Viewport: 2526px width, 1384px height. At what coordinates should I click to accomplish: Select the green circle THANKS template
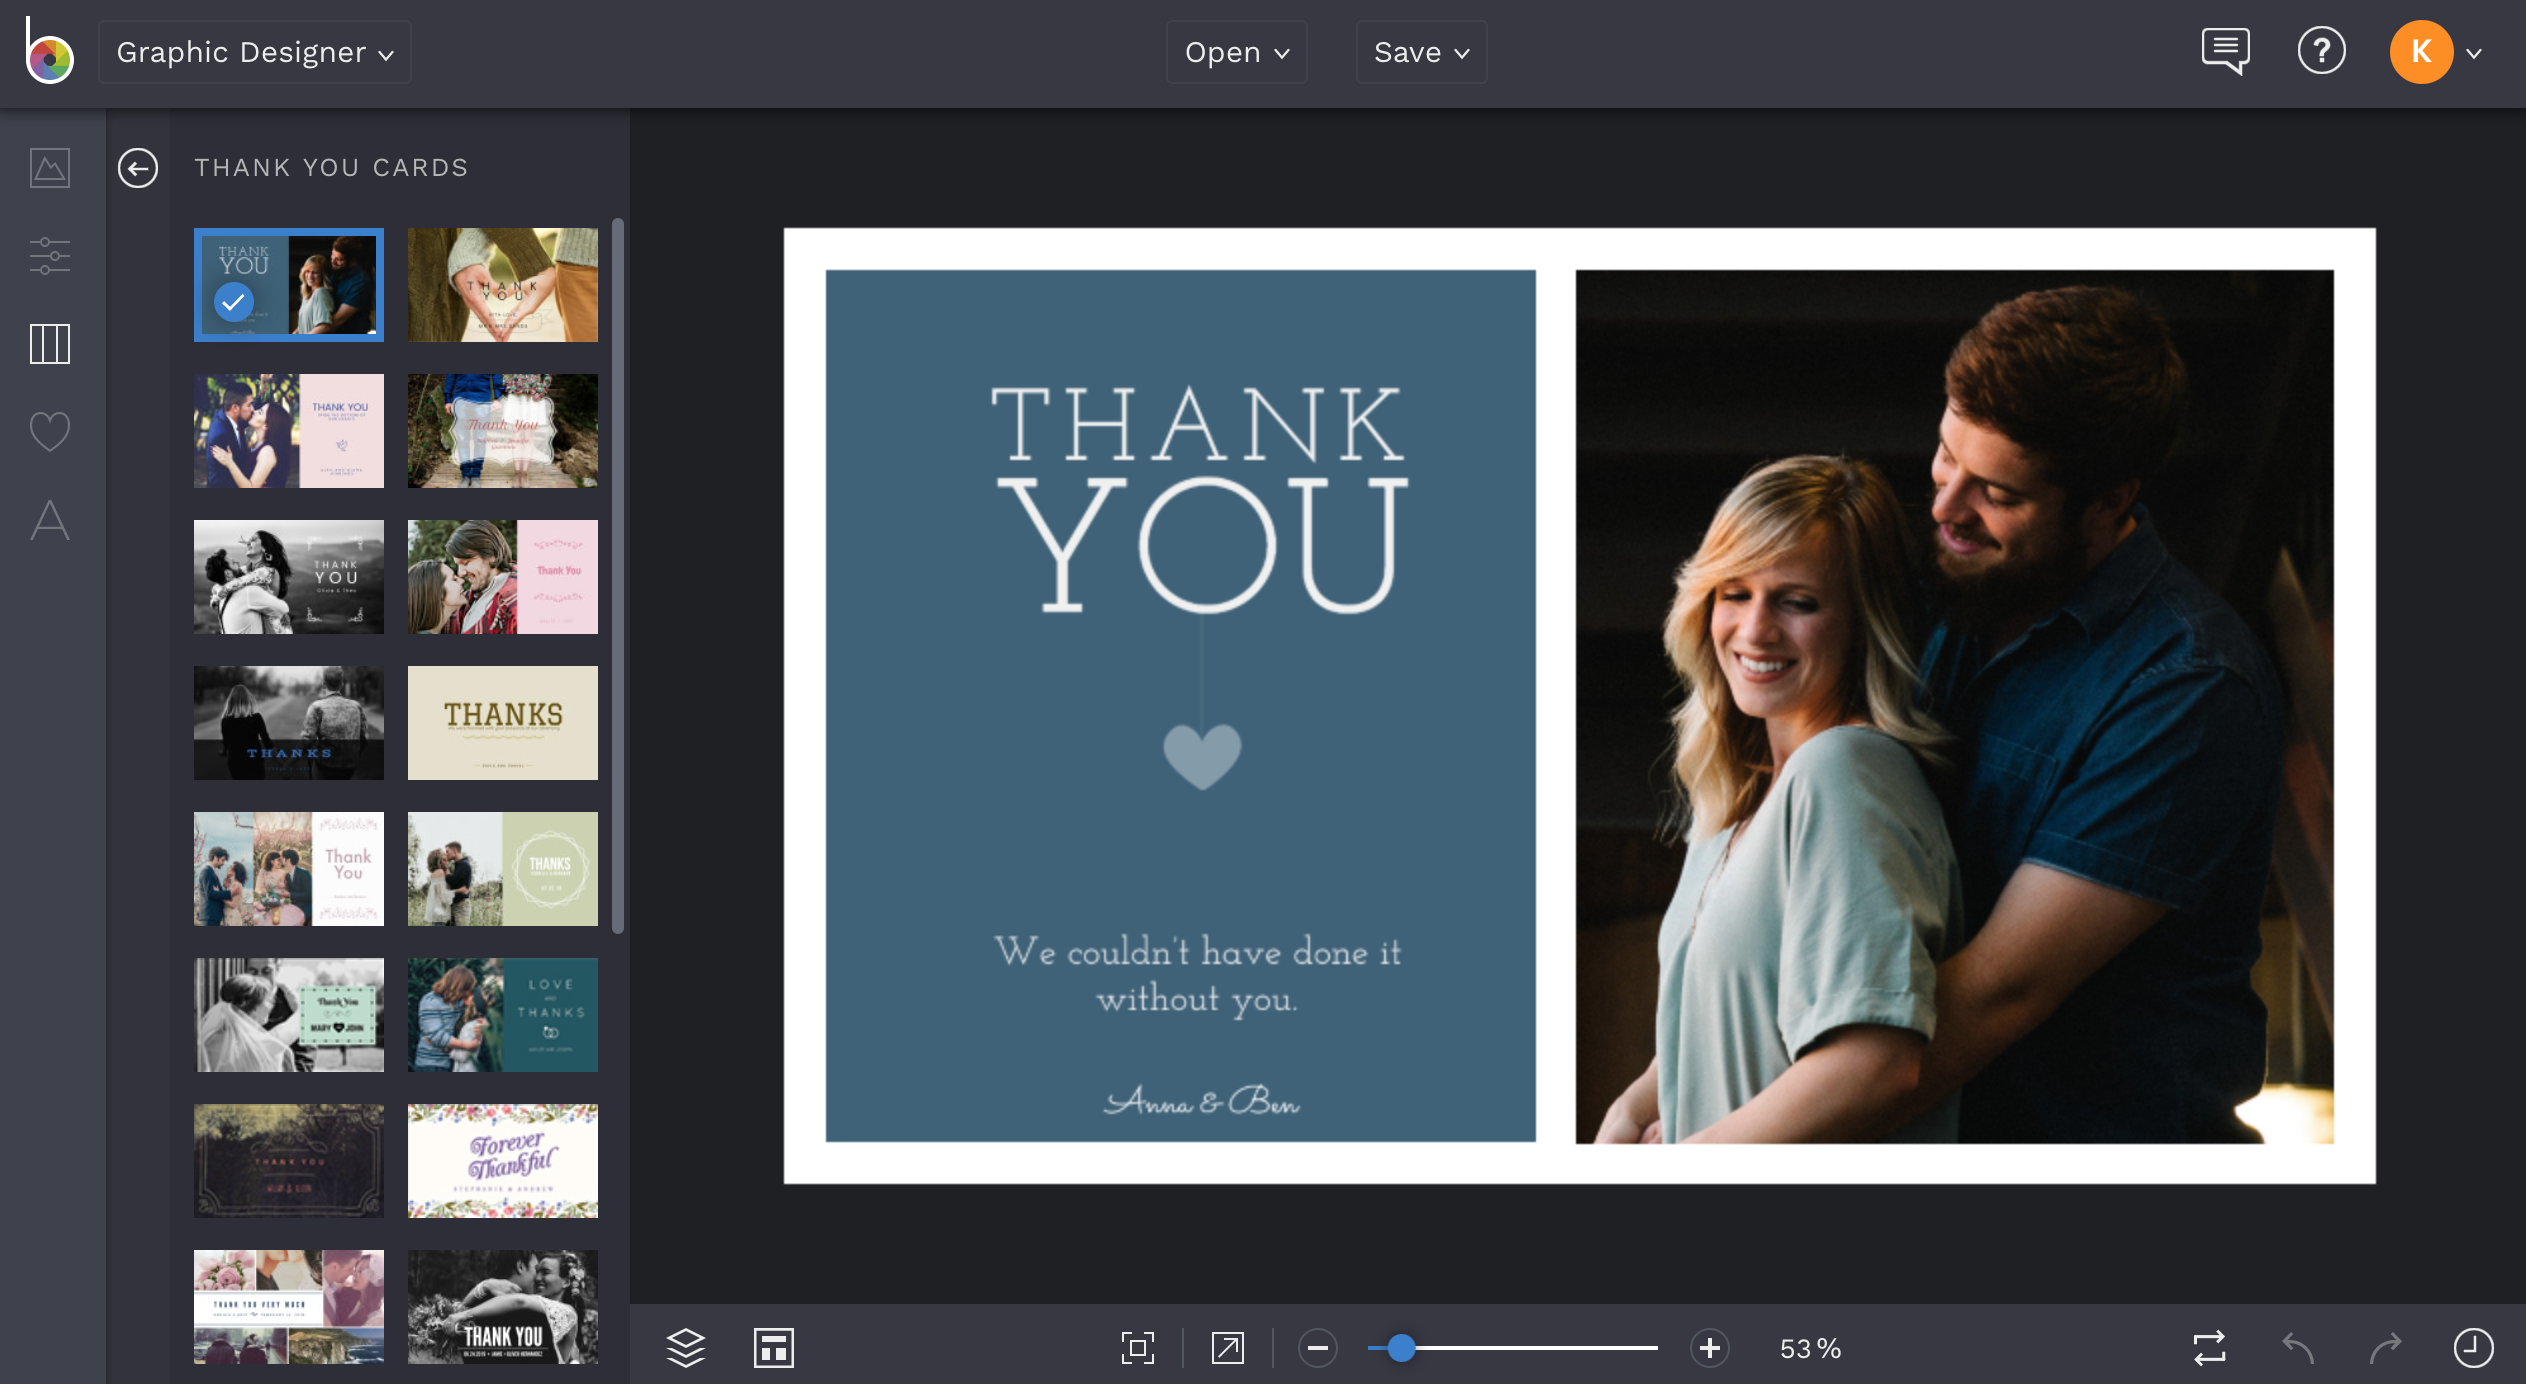(503, 869)
